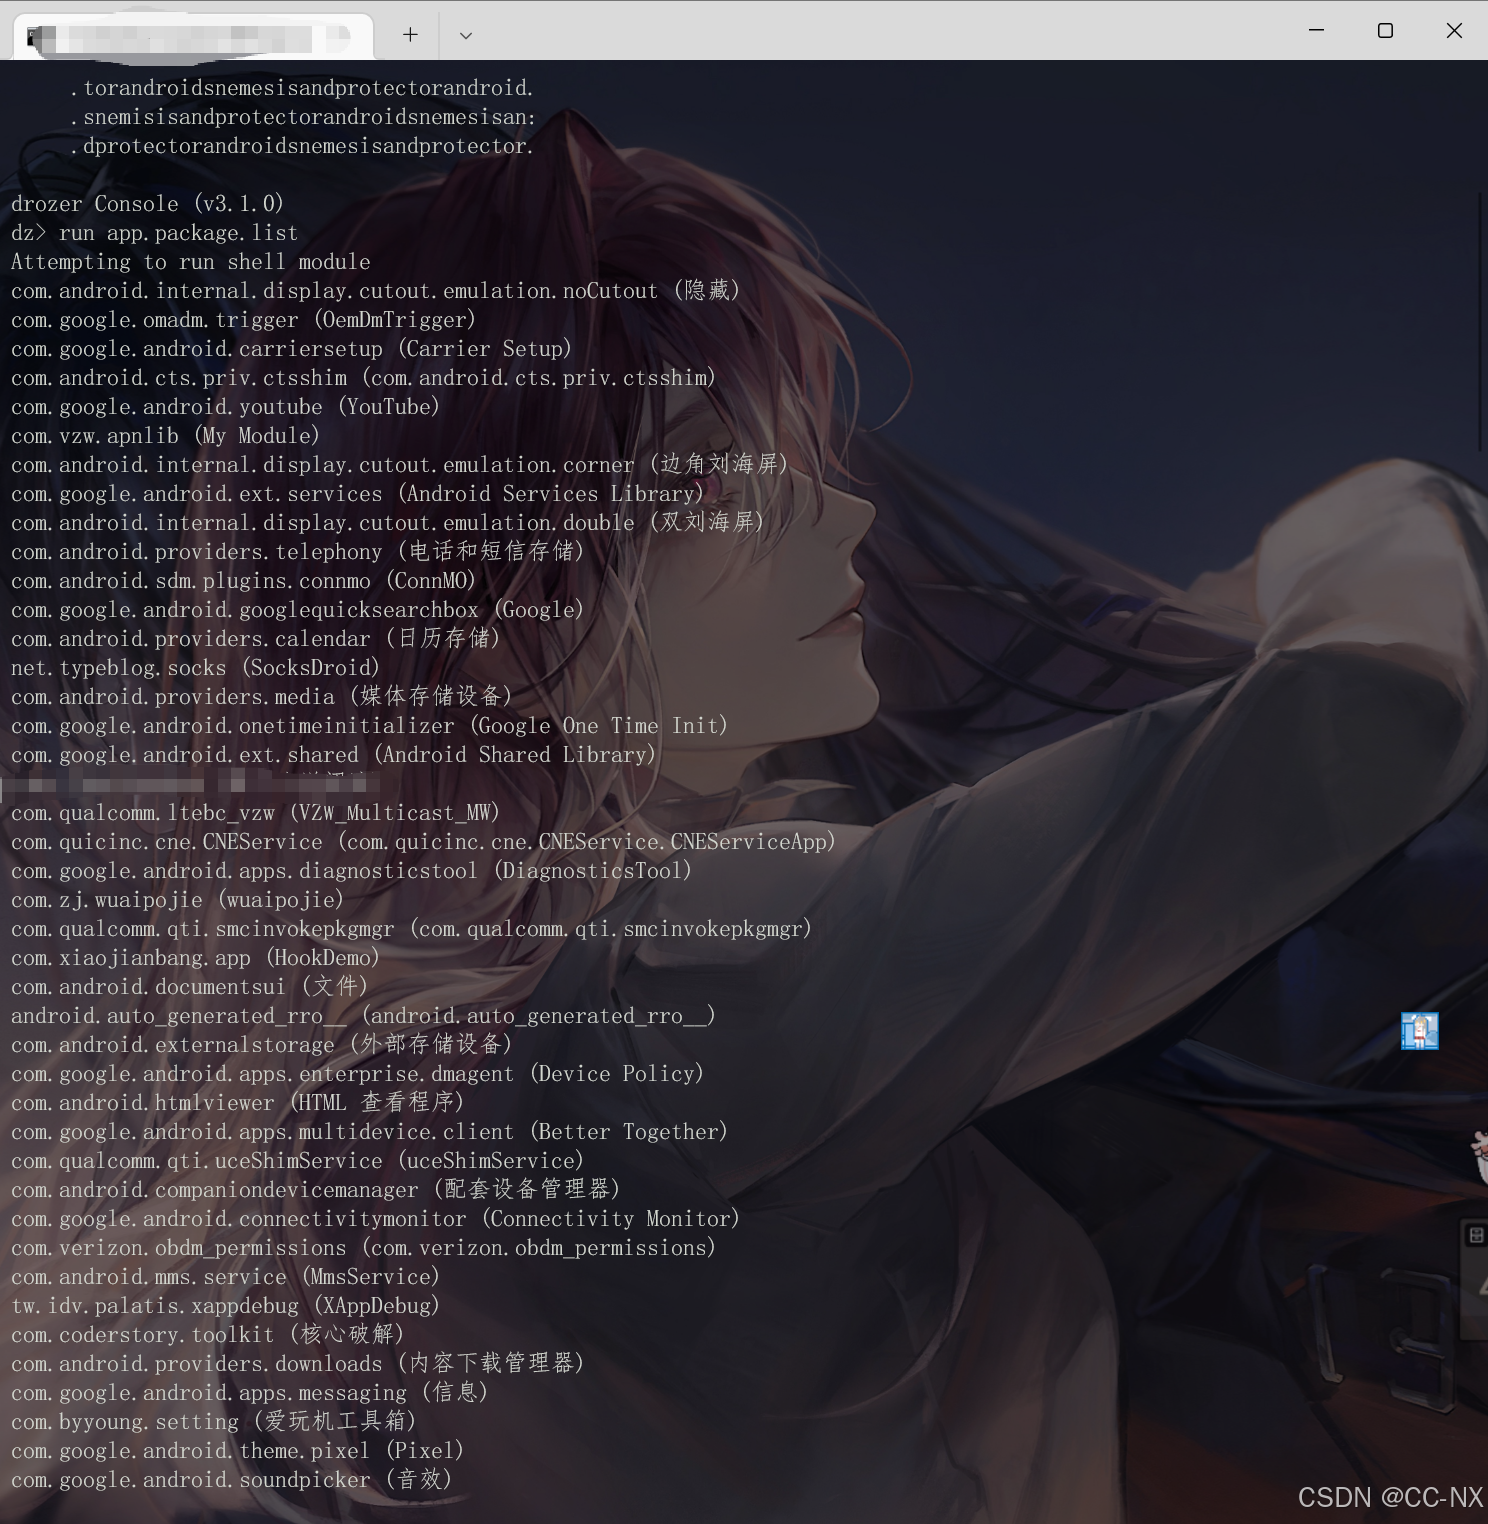Click the enterprise.dmagent (Device Policy) line
Screen dimensions: 1488x1524
[x=358, y=1074]
